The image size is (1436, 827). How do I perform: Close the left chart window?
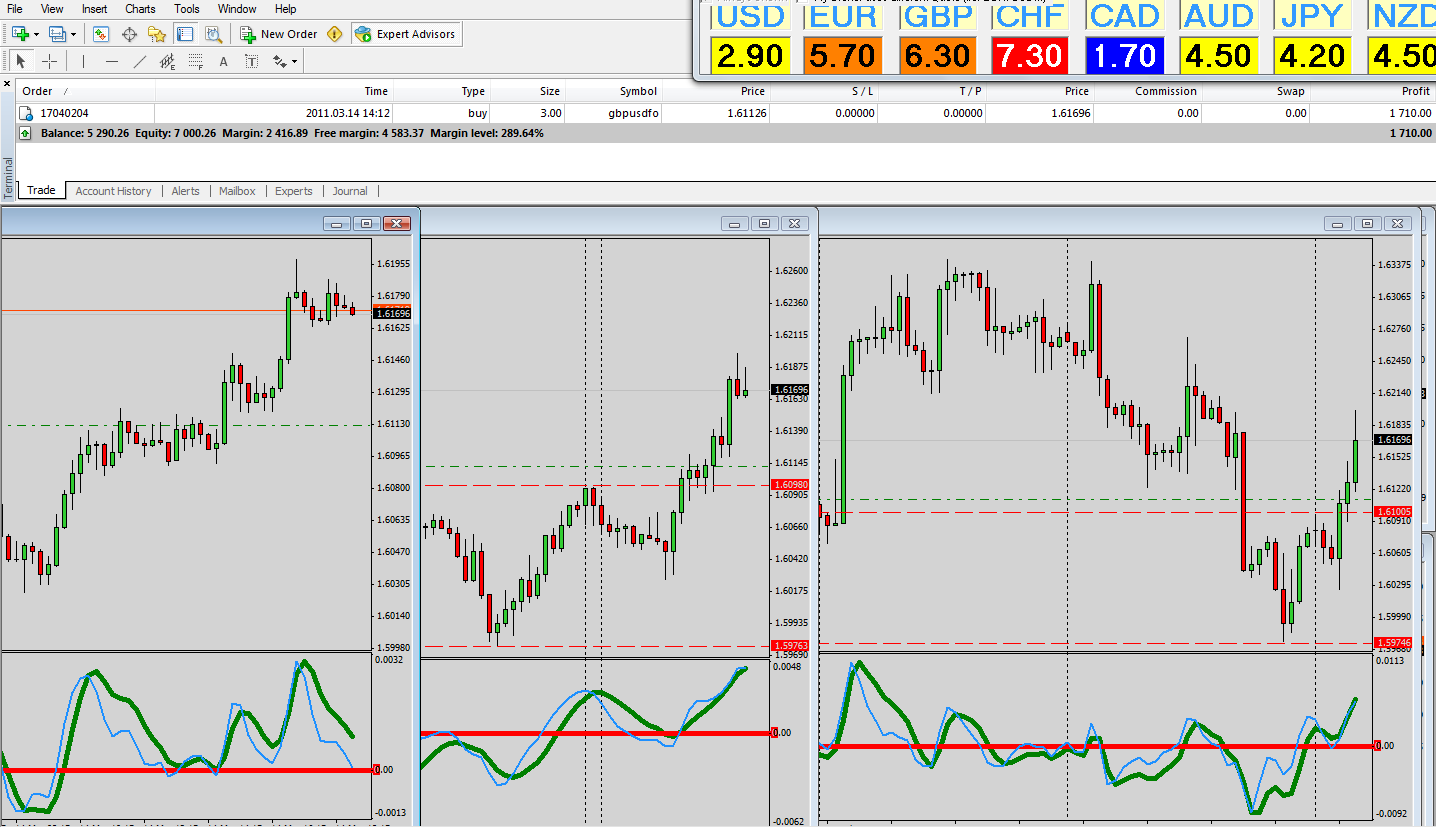point(397,224)
